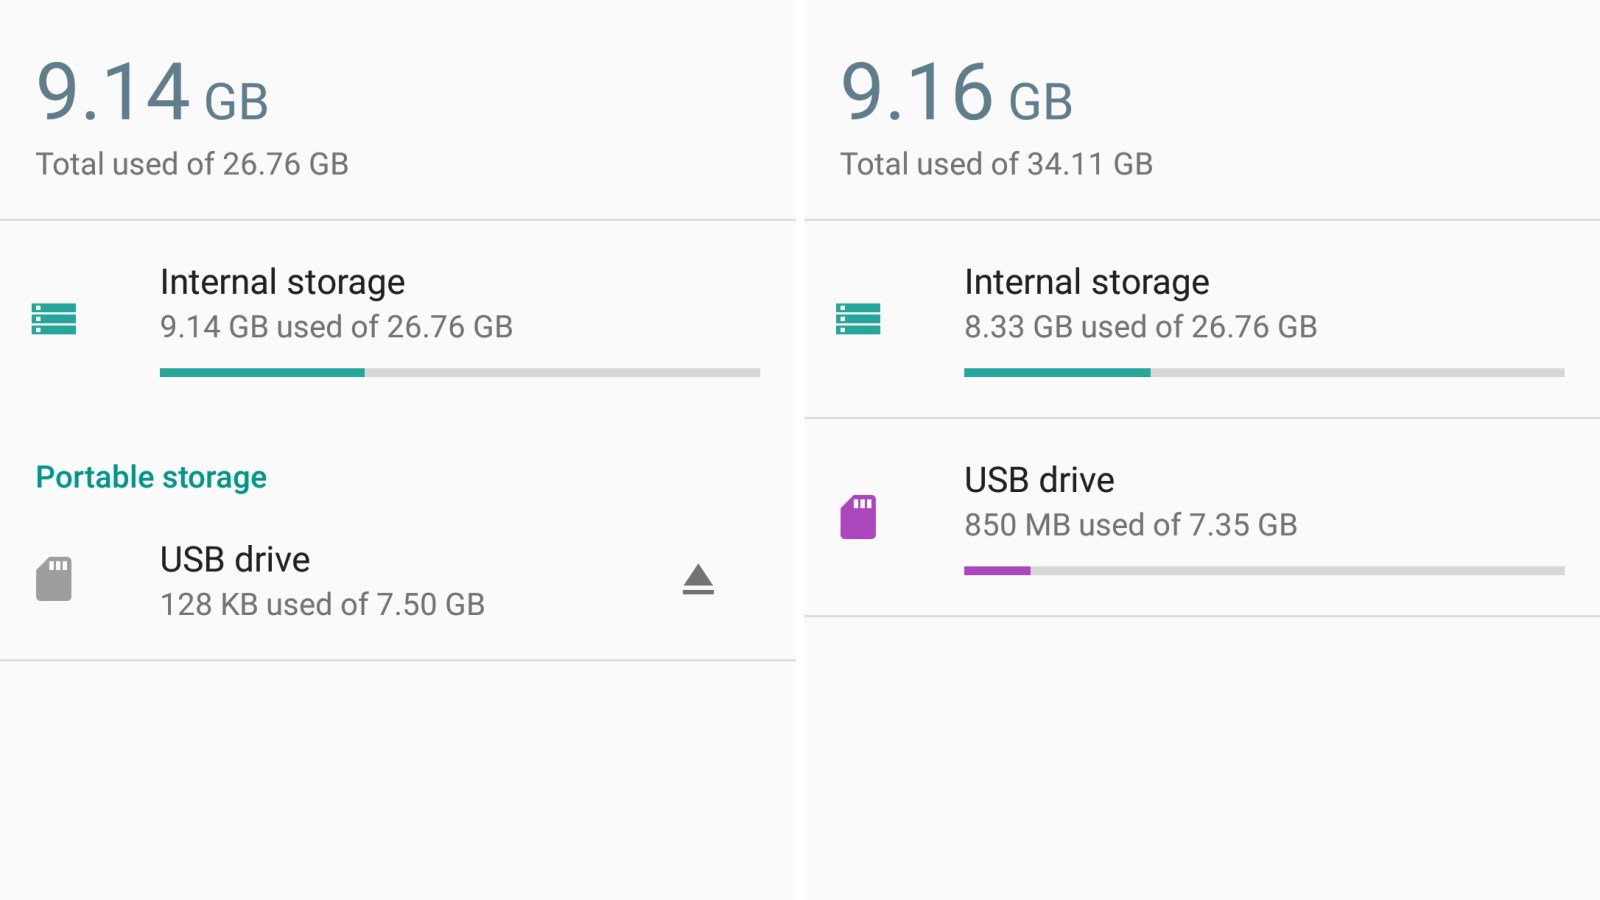Tap the storage icon beside 9.14 GB used entry
The image size is (1600, 900).
(x=54, y=319)
